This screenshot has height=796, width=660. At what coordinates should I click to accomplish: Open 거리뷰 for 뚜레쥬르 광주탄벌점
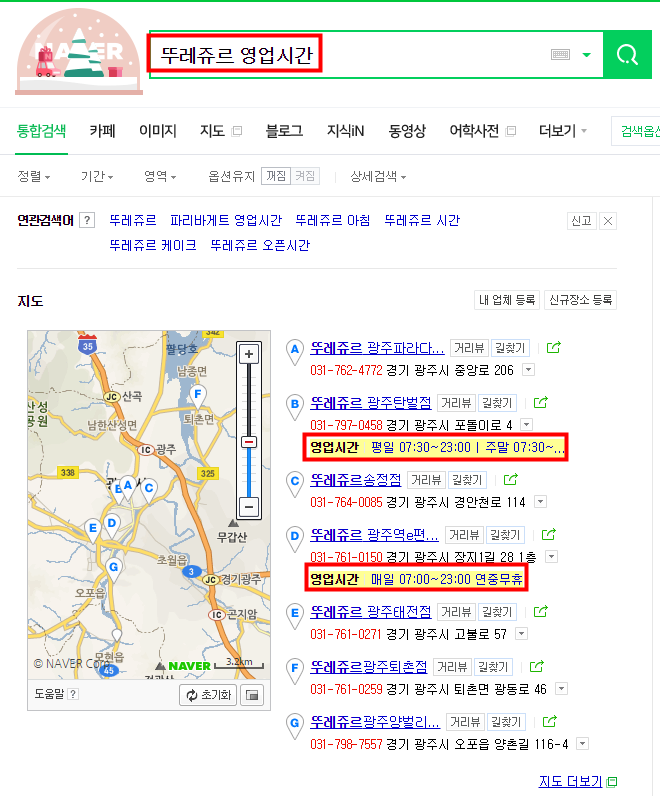456,403
